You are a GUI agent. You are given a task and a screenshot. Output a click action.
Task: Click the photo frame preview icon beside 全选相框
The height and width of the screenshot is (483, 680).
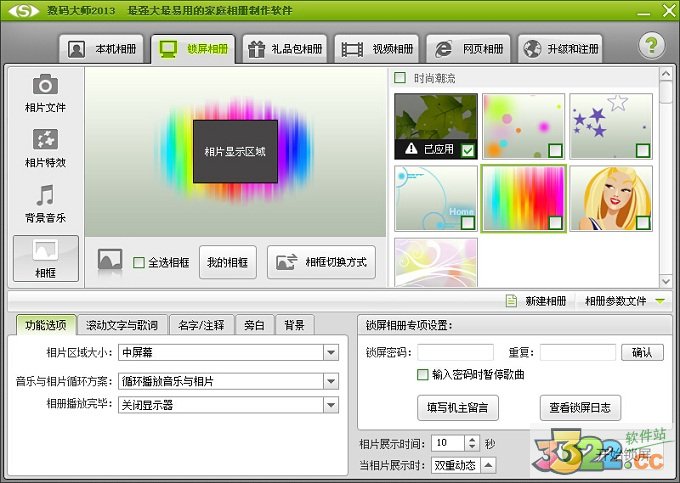coord(110,262)
